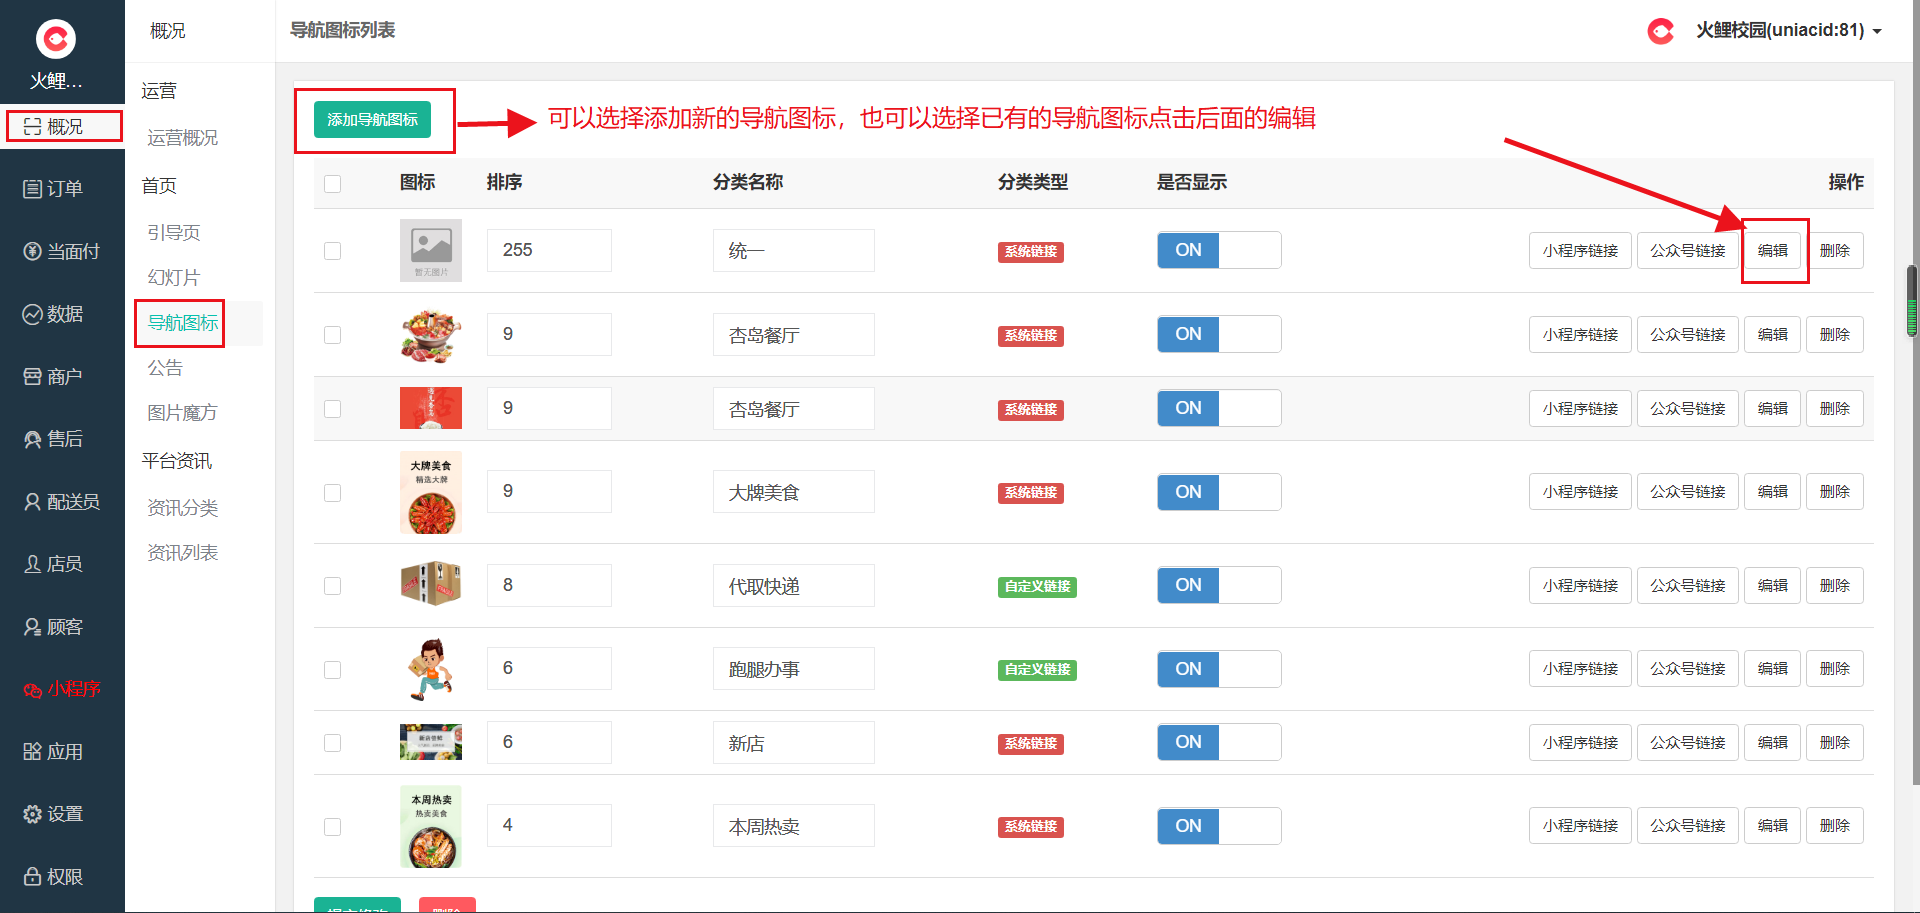Open the 图片魔方 submenu item
The width and height of the screenshot is (1920, 913).
pyautogui.click(x=182, y=413)
